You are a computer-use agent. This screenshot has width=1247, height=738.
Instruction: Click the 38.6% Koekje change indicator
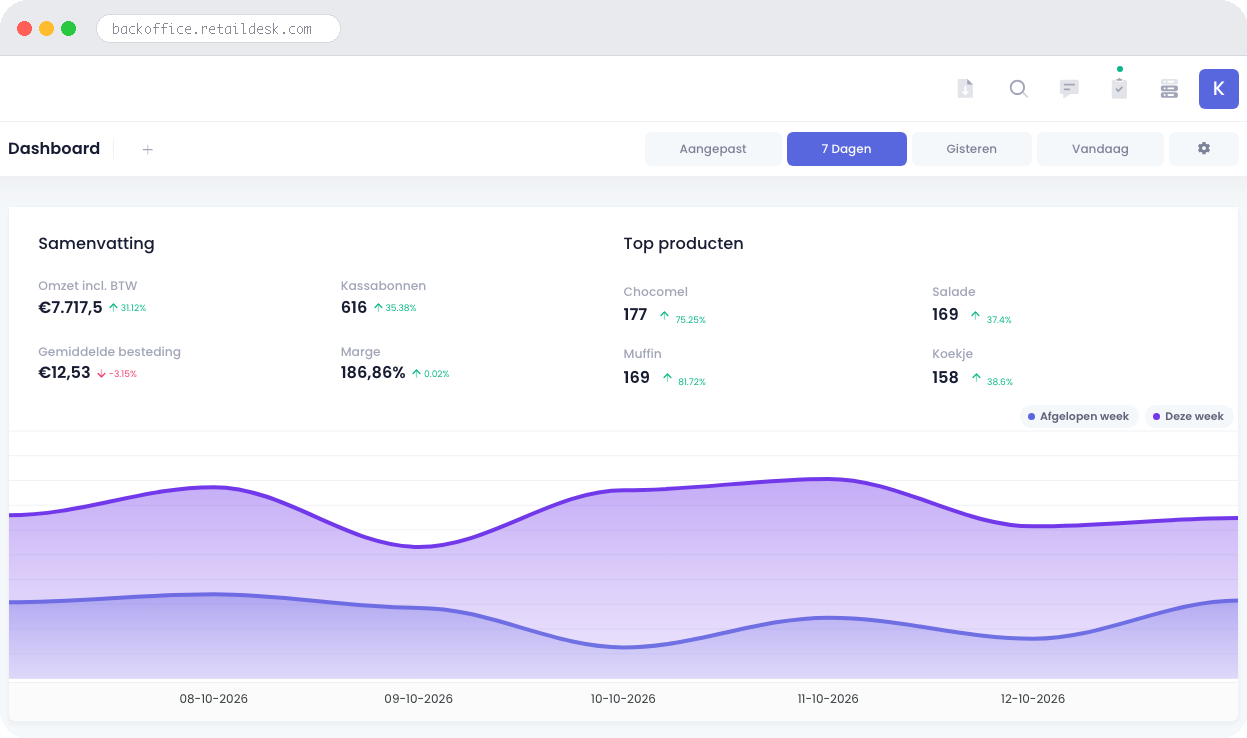pyautogui.click(x=991, y=381)
